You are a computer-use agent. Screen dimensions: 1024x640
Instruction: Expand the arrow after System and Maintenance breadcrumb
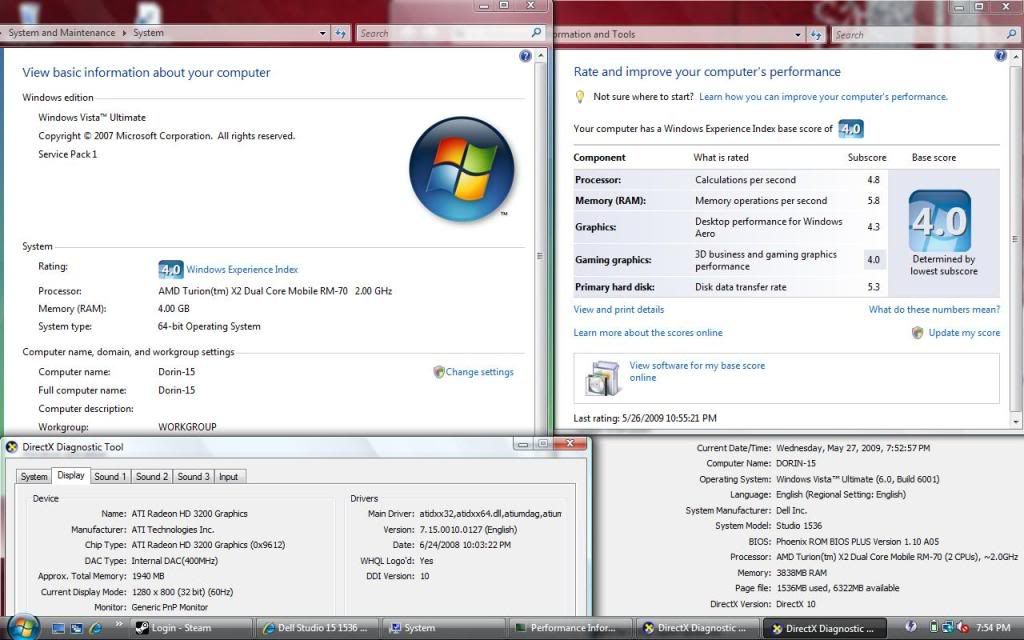coord(124,33)
